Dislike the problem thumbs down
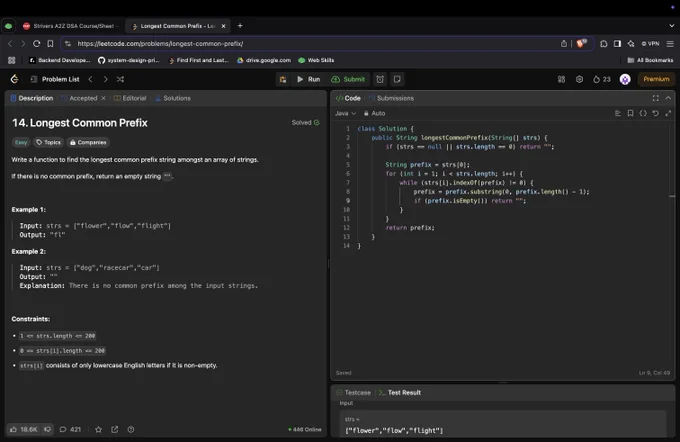This screenshot has height=442, width=680. [48, 429]
